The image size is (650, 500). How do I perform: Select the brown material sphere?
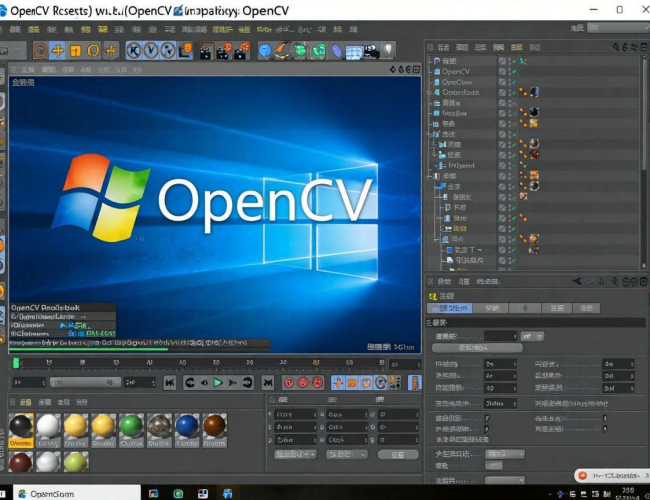(x=215, y=426)
